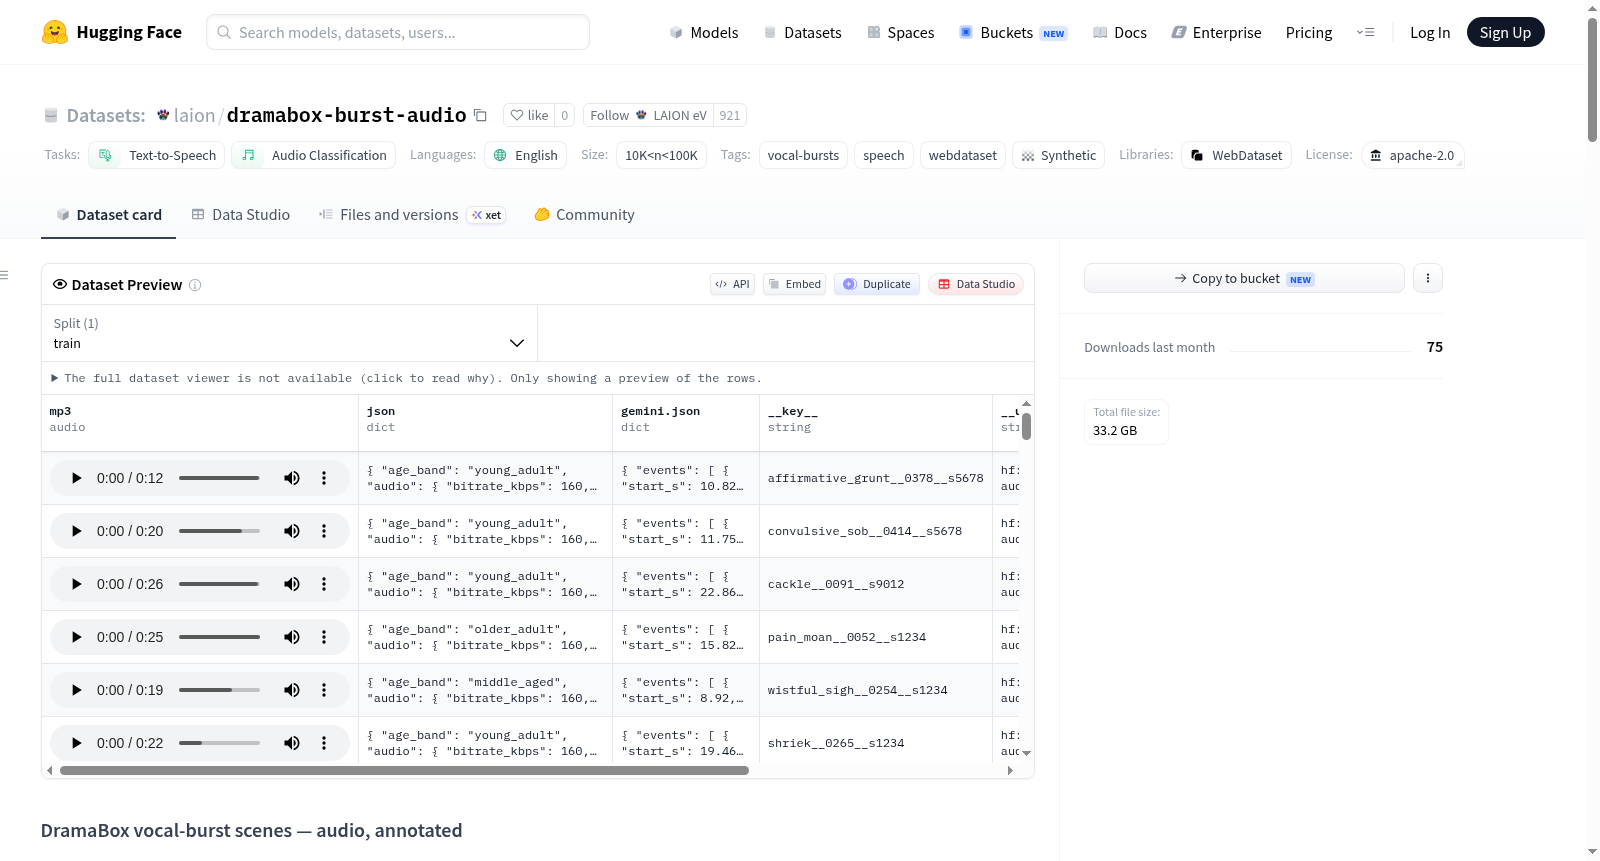
Task: Follow the LAION eV organization
Action: coord(648,115)
